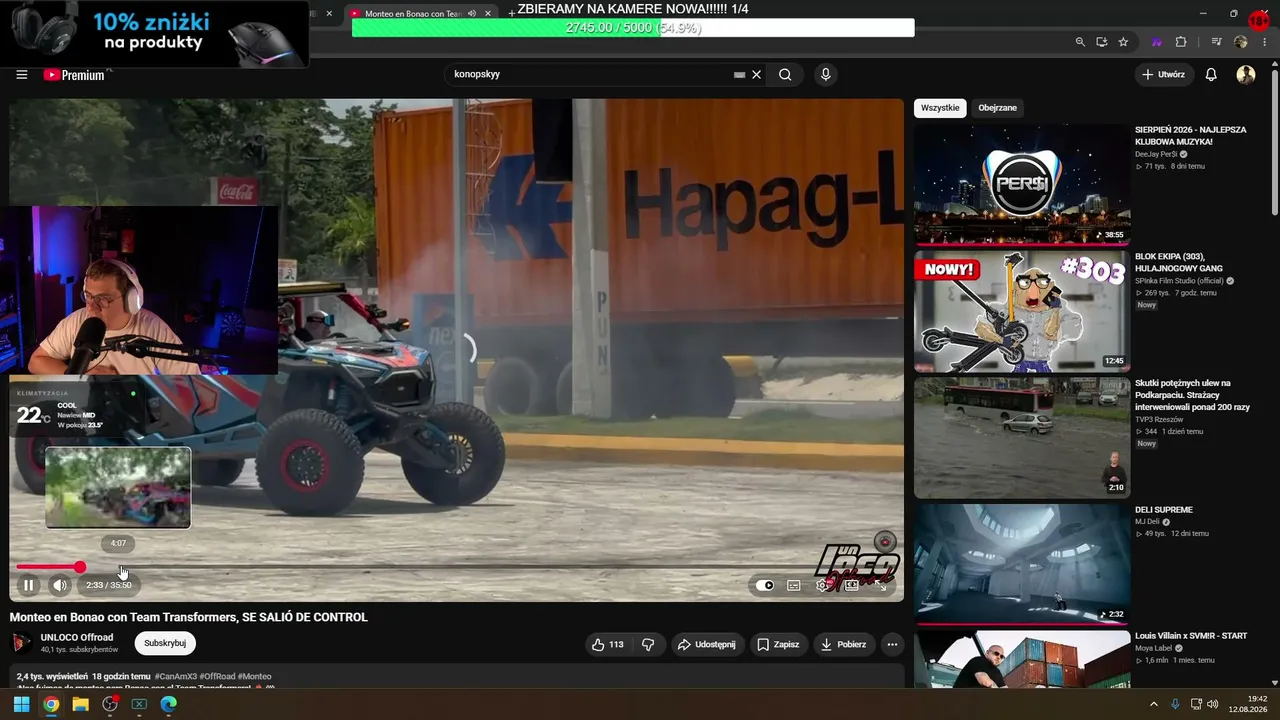This screenshot has width=1280, height=720.
Task: Select the Wszystkie filter chip
Action: pyautogui.click(x=940, y=108)
